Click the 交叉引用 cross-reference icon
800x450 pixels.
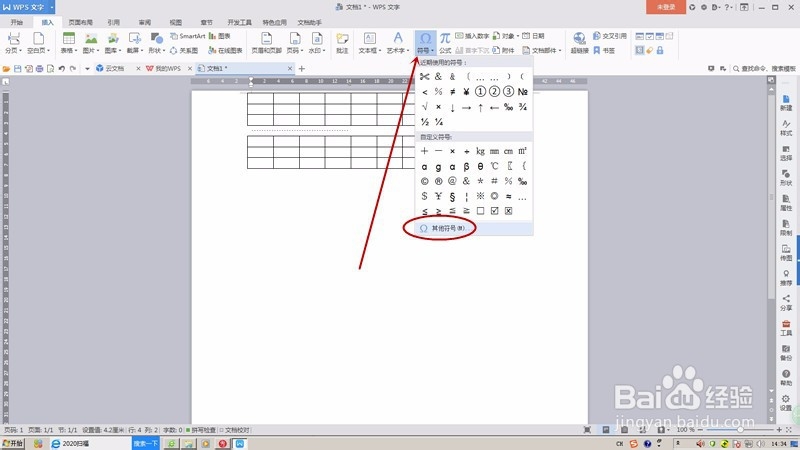point(609,36)
